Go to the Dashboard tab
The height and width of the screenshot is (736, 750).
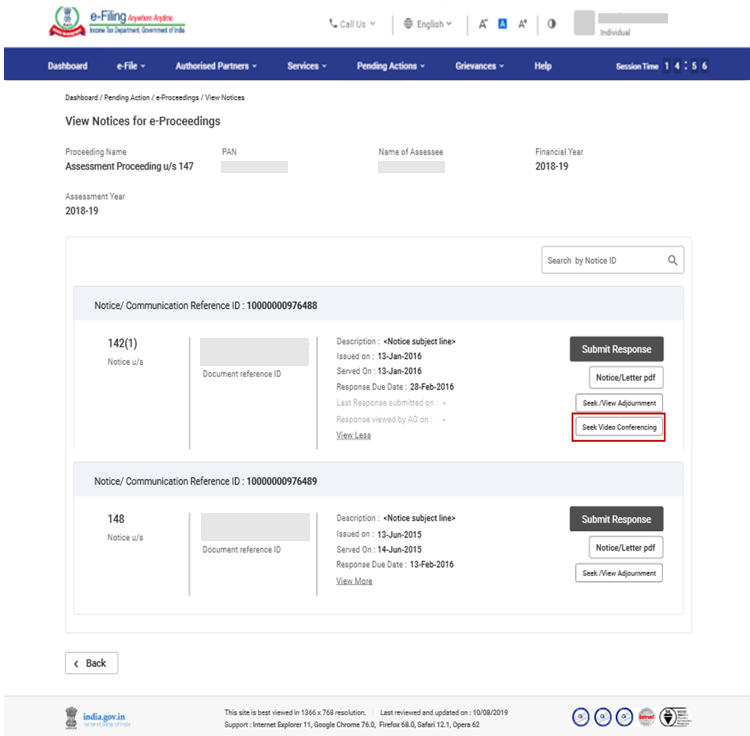click(67, 66)
